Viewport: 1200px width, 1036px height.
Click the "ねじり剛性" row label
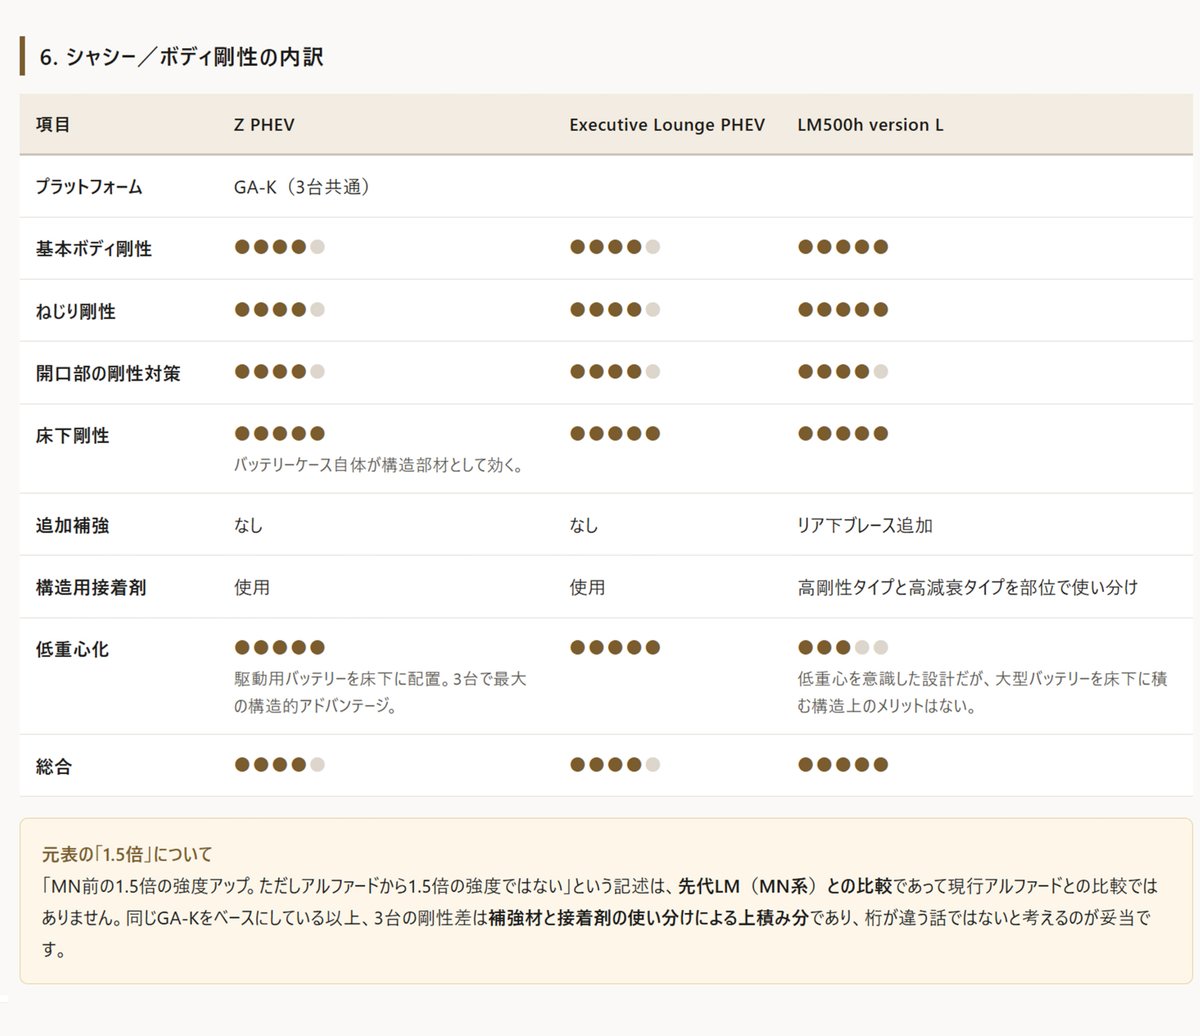[x=76, y=311]
